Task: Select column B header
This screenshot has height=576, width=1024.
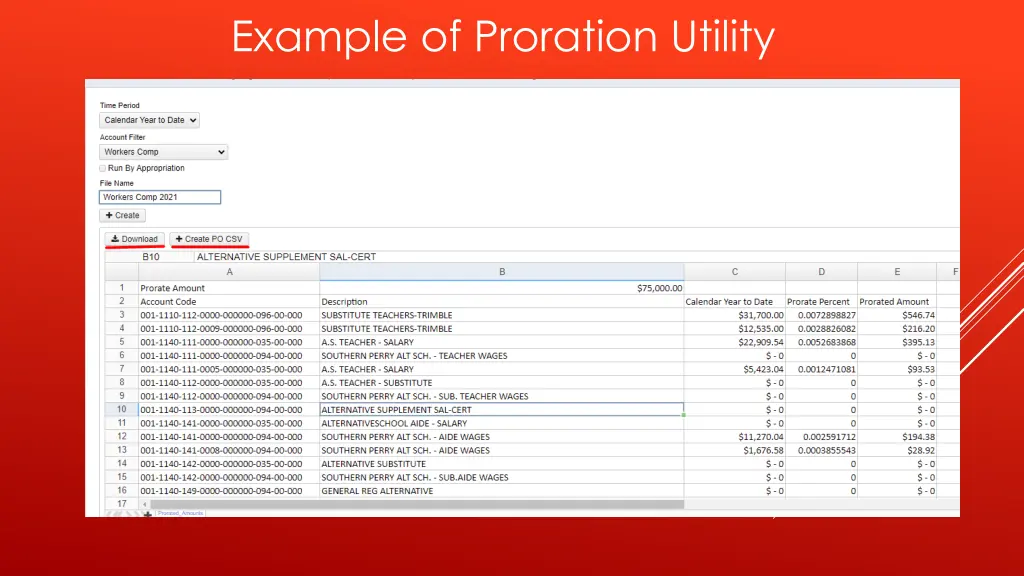Action: click(x=501, y=271)
